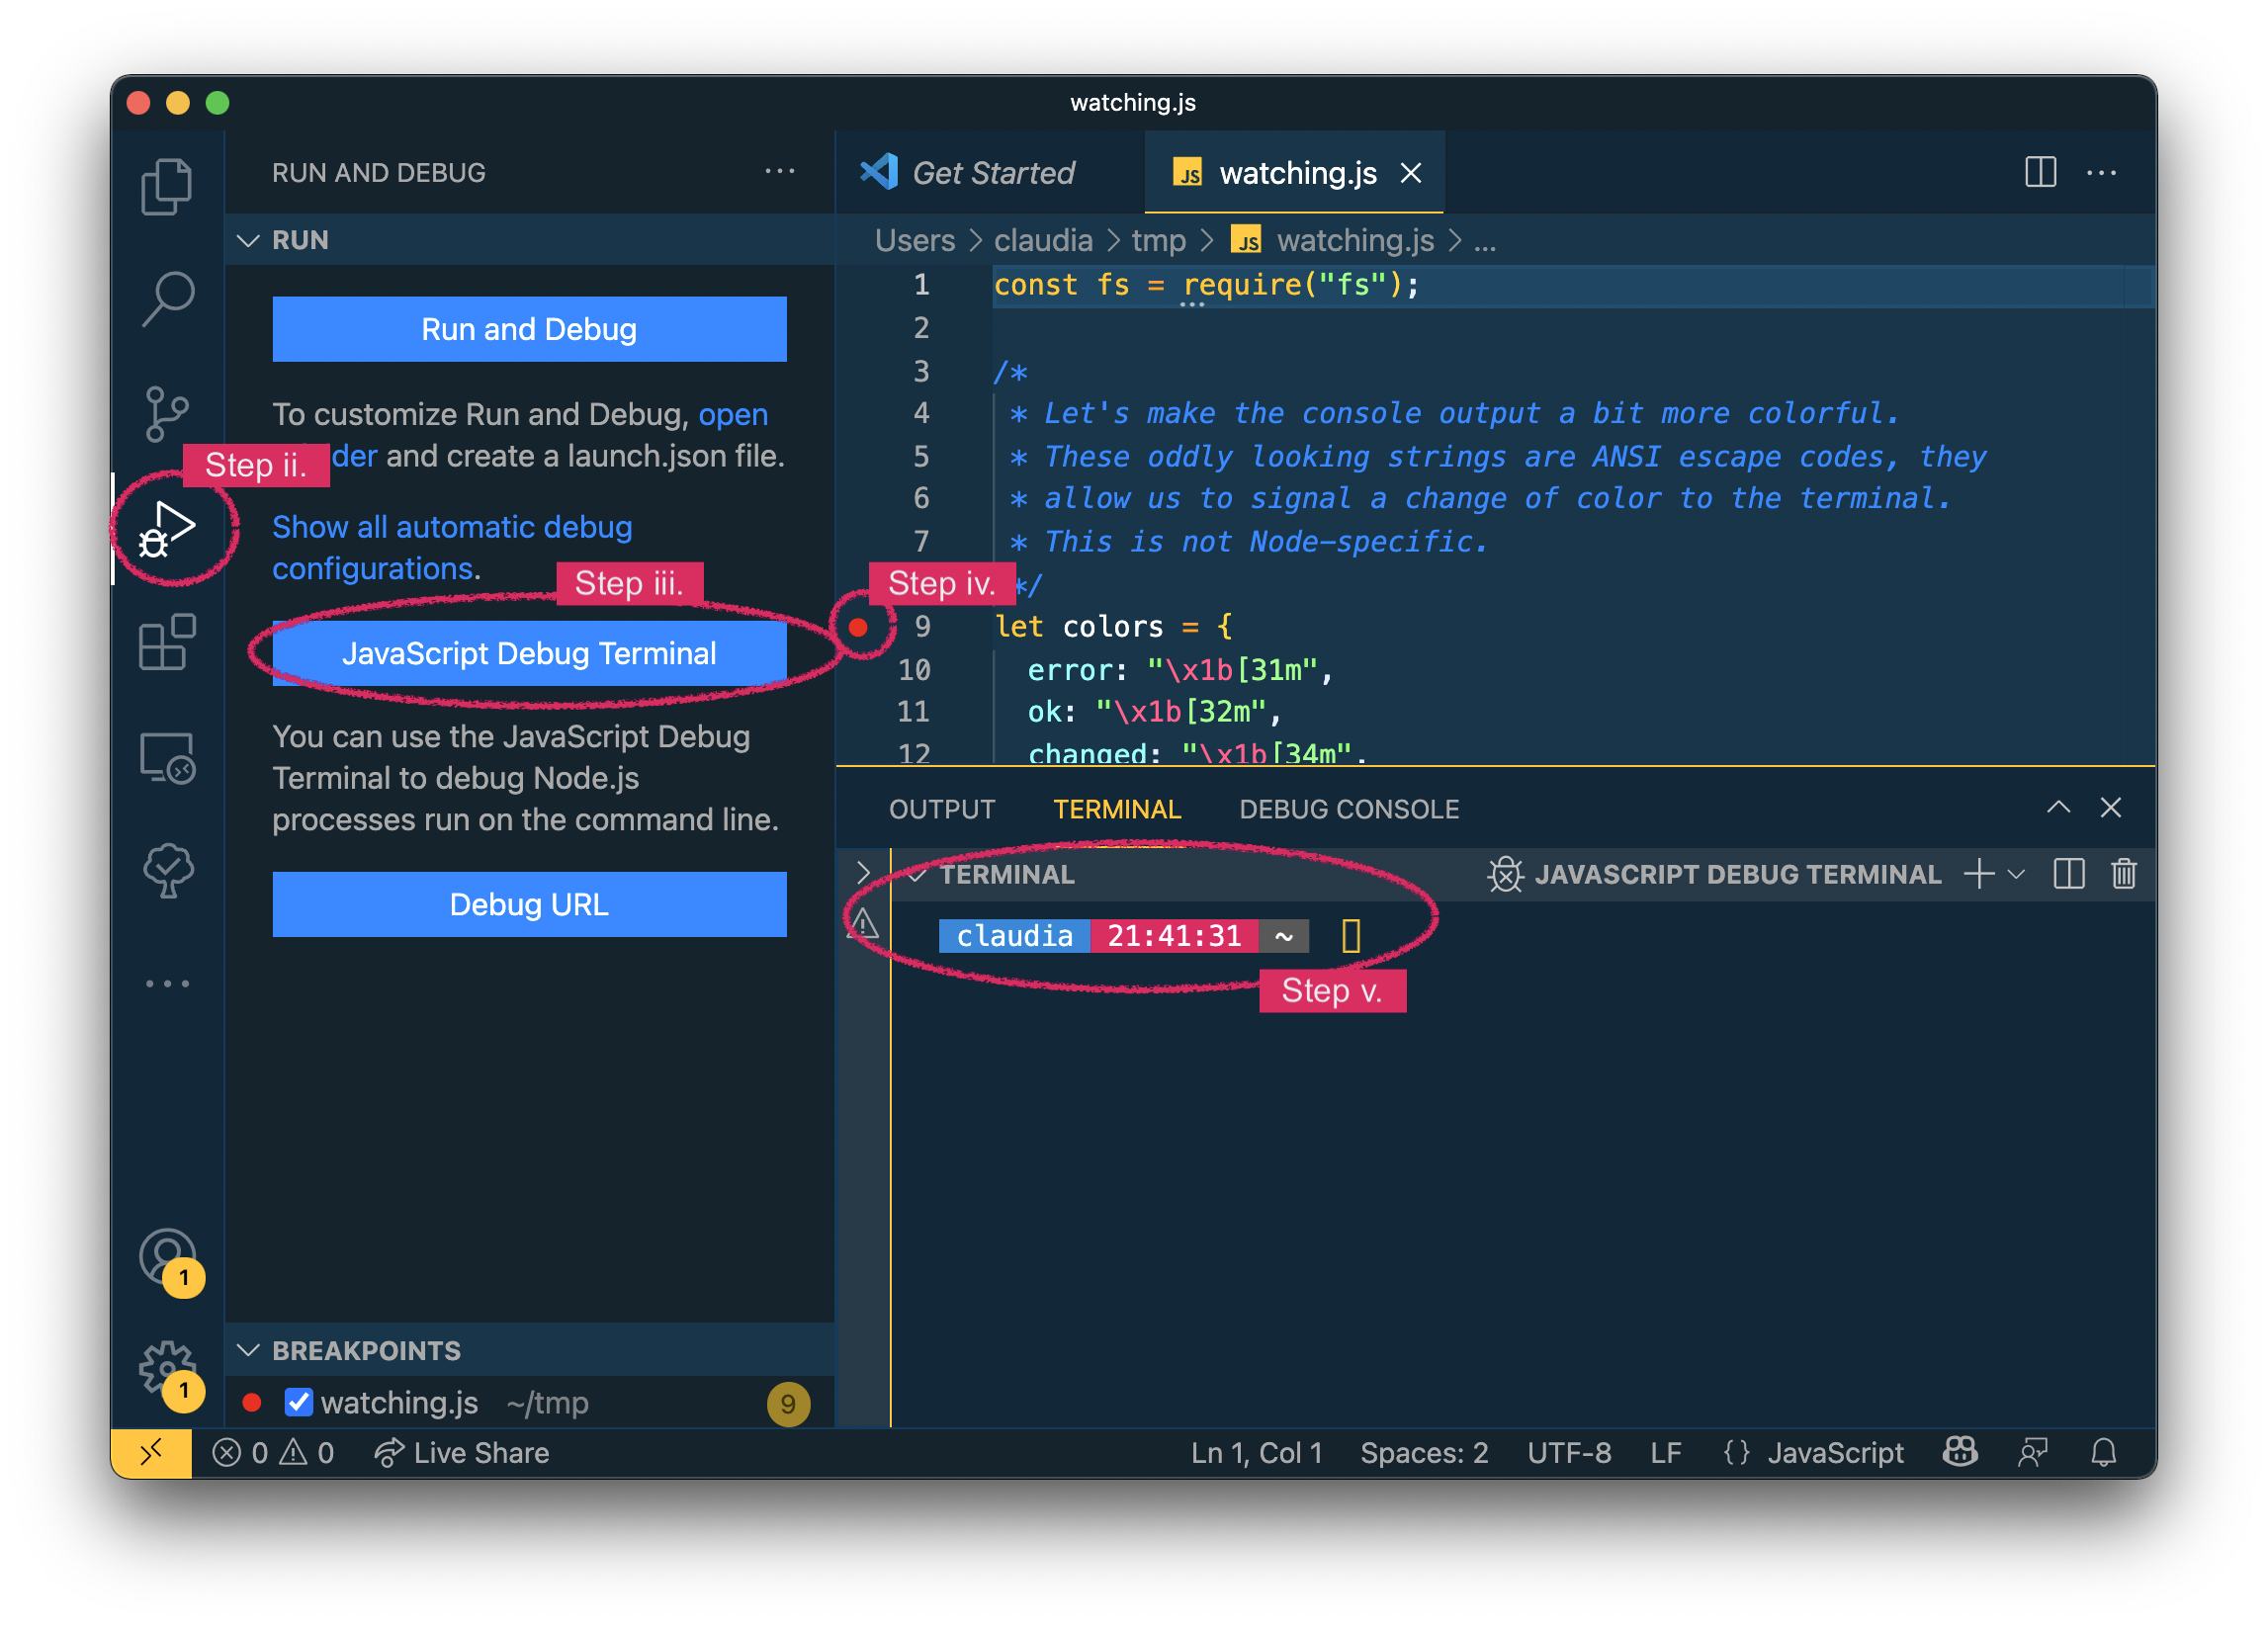The height and width of the screenshot is (1625, 2268).
Task: Start Live Share session from status bar
Action: pos(462,1453)
